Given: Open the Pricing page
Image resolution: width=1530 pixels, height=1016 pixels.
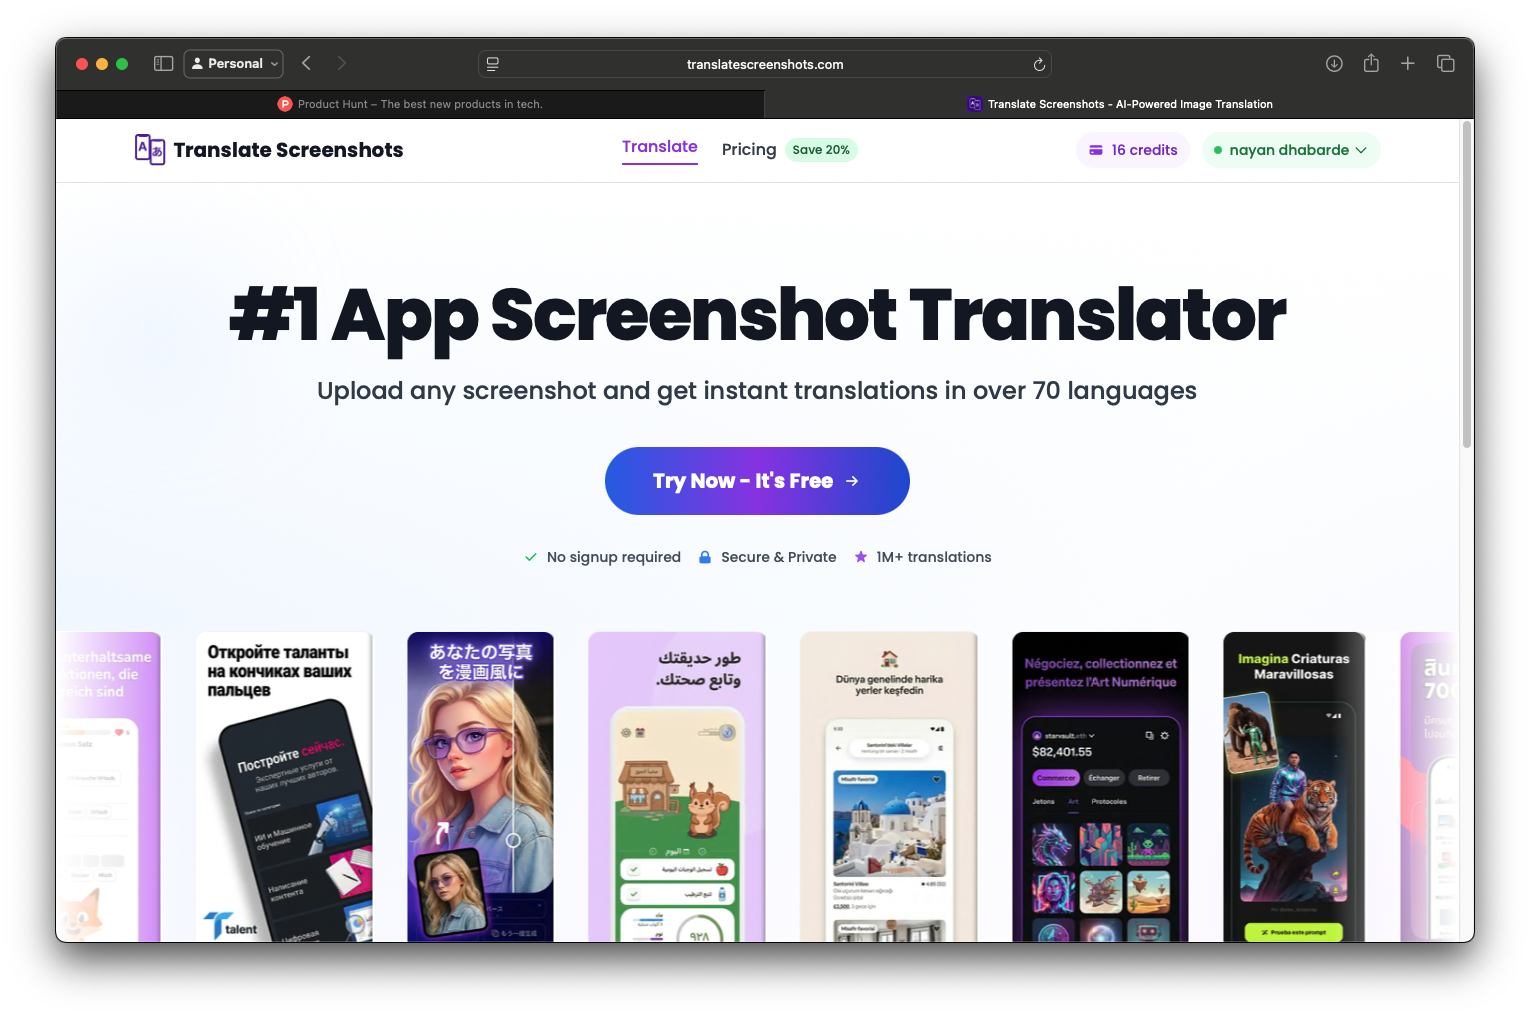Looking at the screenshot, I should pos(748,149).
